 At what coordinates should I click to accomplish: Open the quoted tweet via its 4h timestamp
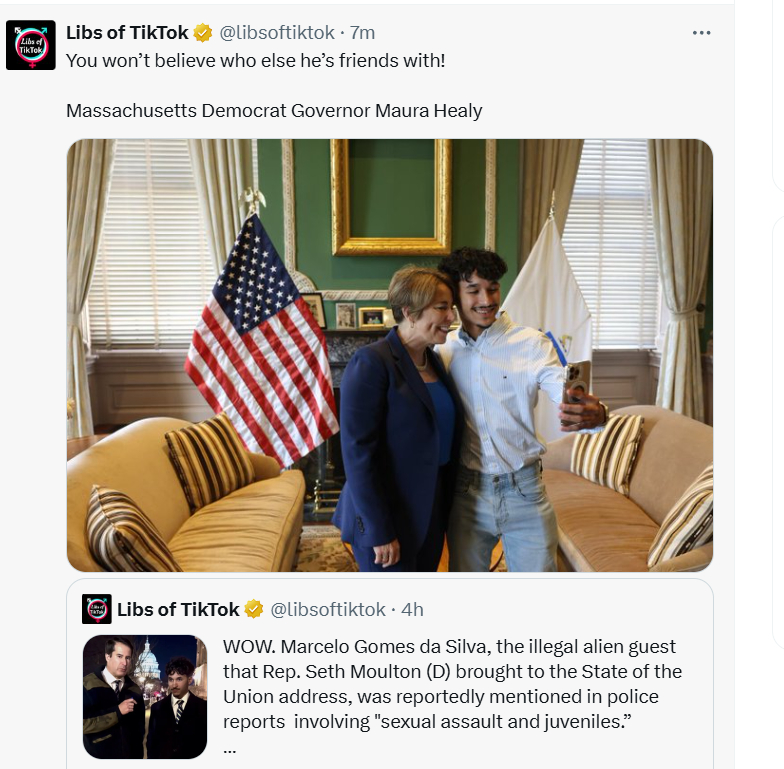(x=412, y=609)
